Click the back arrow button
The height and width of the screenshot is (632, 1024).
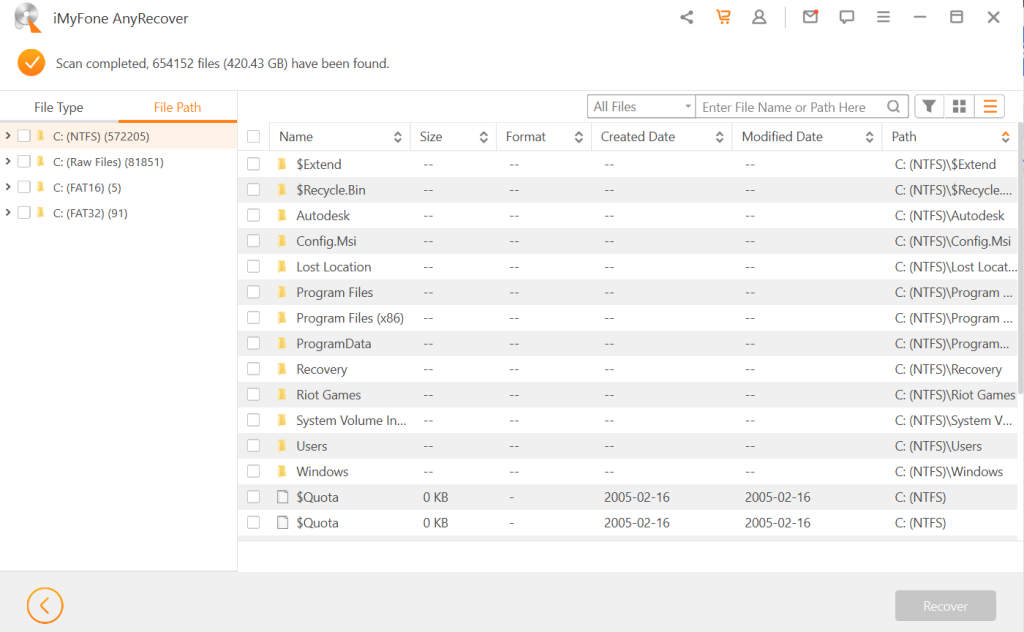44,605
